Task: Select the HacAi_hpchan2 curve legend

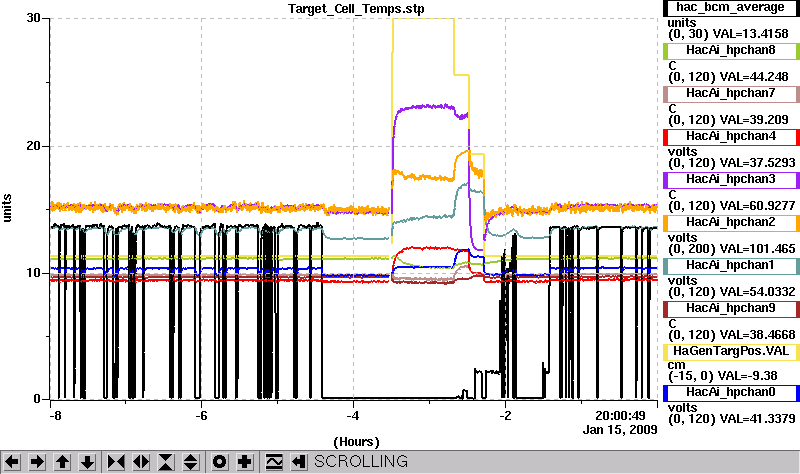Action: (731, 222)
